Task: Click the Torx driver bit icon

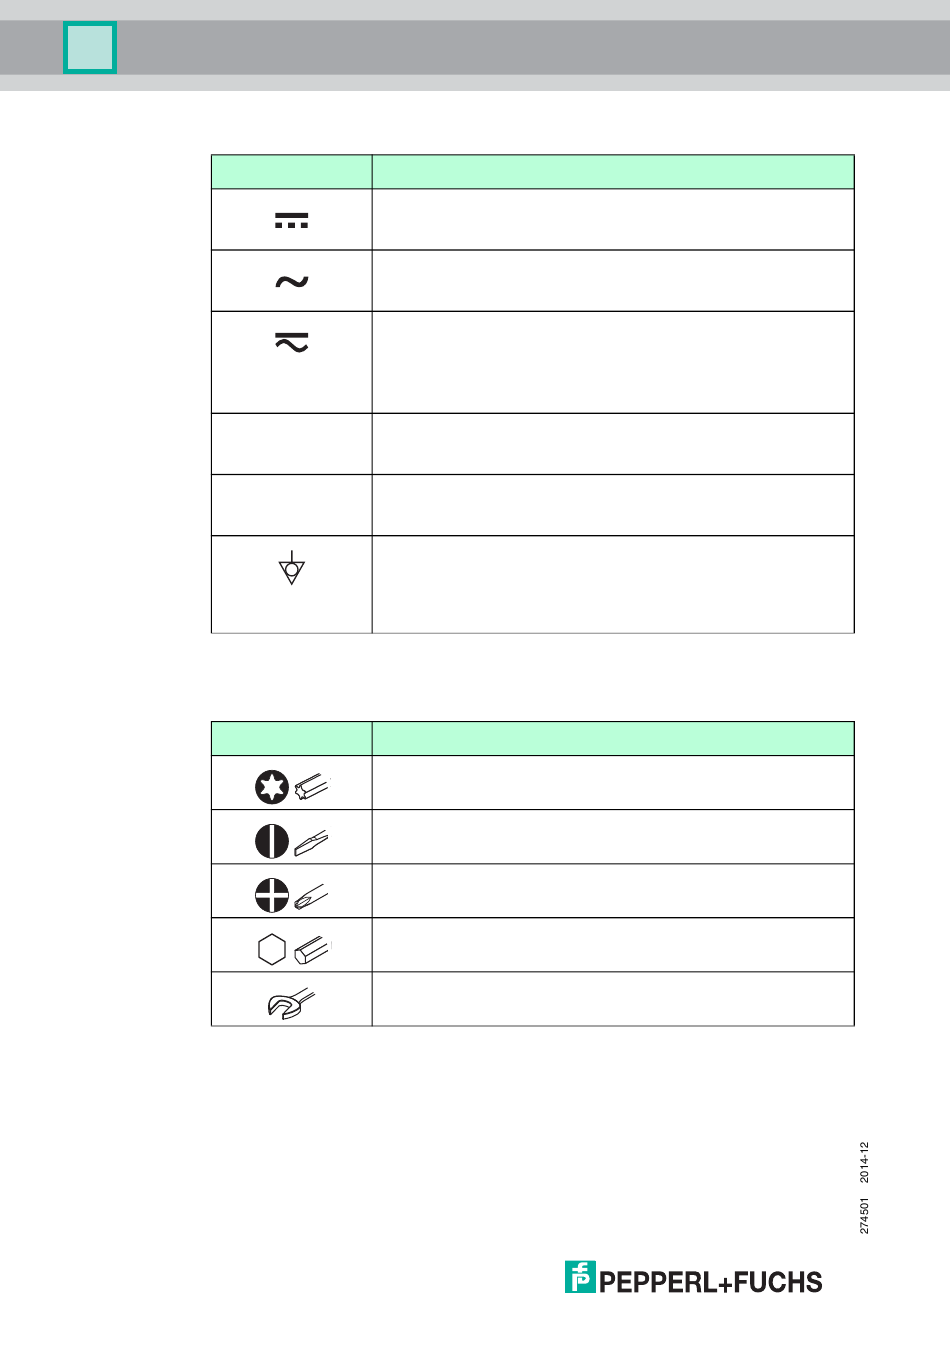Action: [312, 788]
